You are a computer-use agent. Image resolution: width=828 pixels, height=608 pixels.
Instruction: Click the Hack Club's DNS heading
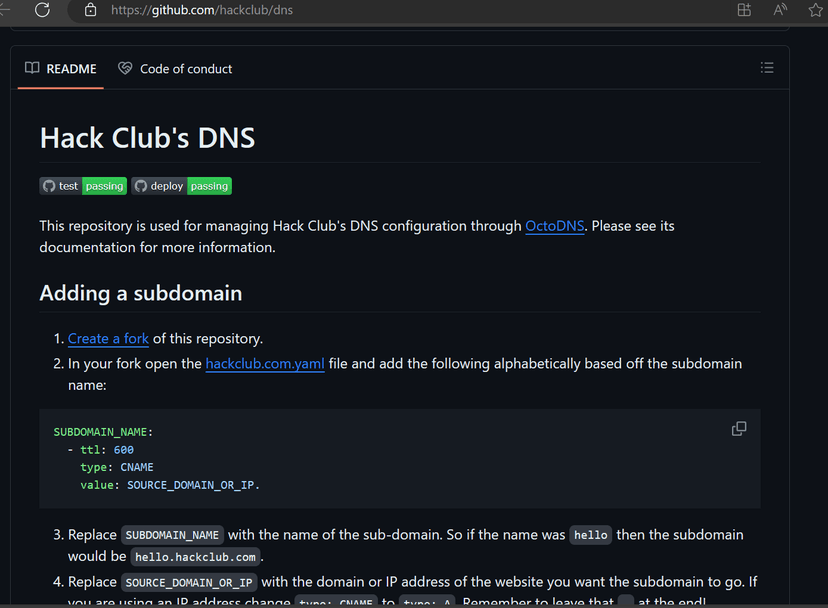147,138
